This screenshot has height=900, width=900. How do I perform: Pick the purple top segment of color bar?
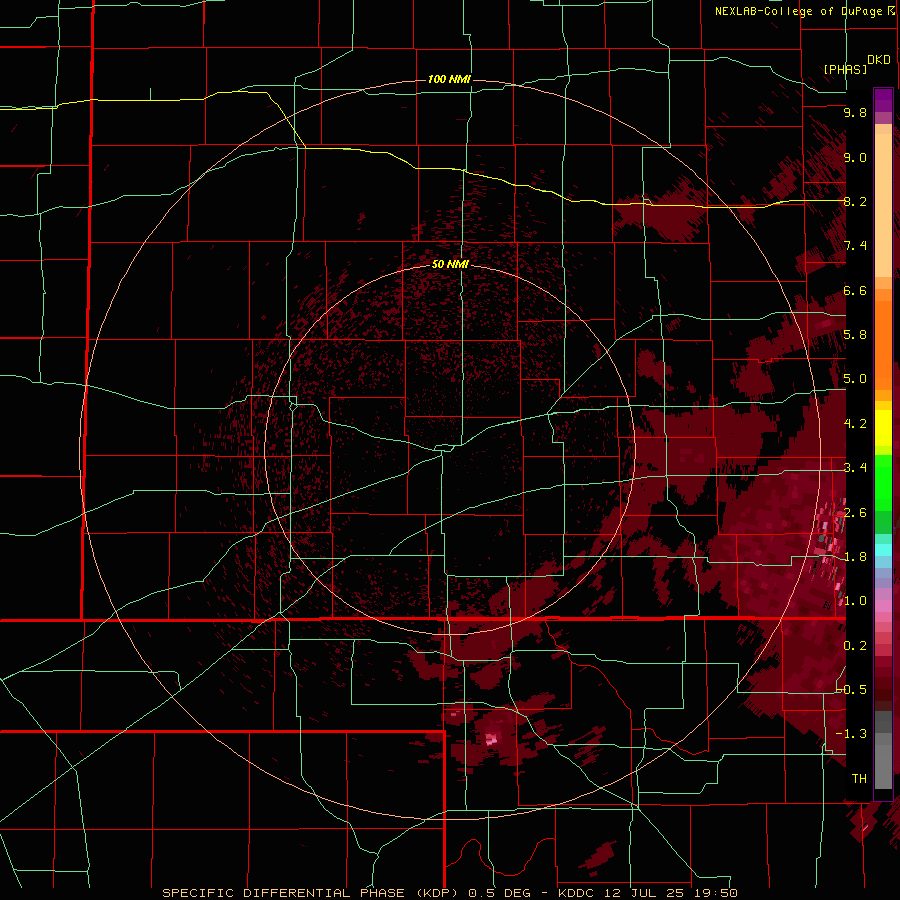pos(883,100)
